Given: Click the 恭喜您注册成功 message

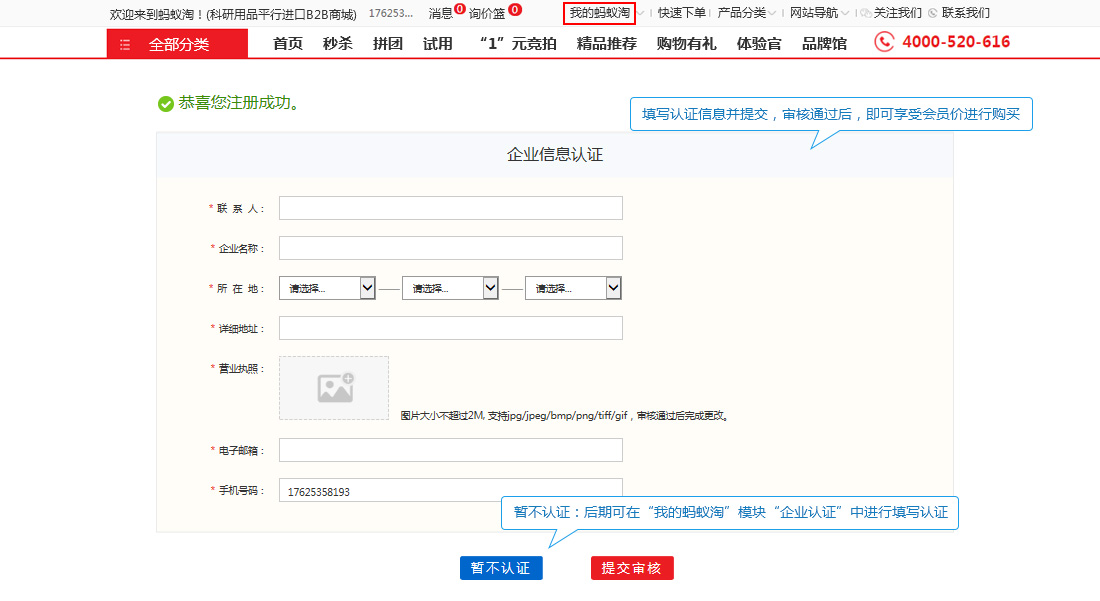Looking at the screenshot, I should pyautogui.click(x=241, y=103).
